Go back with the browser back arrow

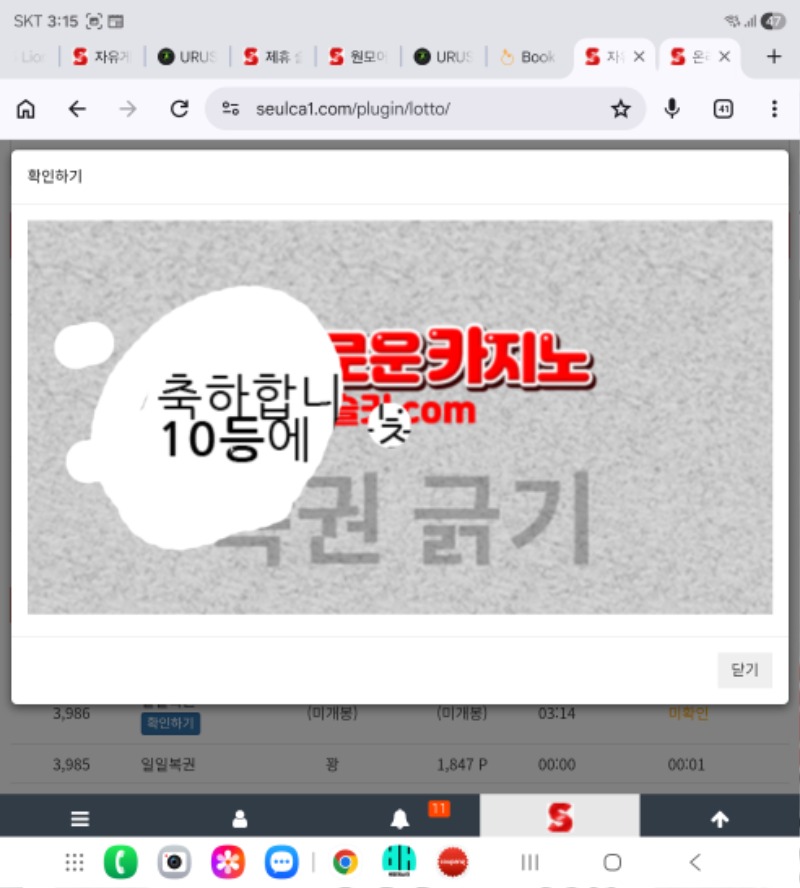coord(77,109)
